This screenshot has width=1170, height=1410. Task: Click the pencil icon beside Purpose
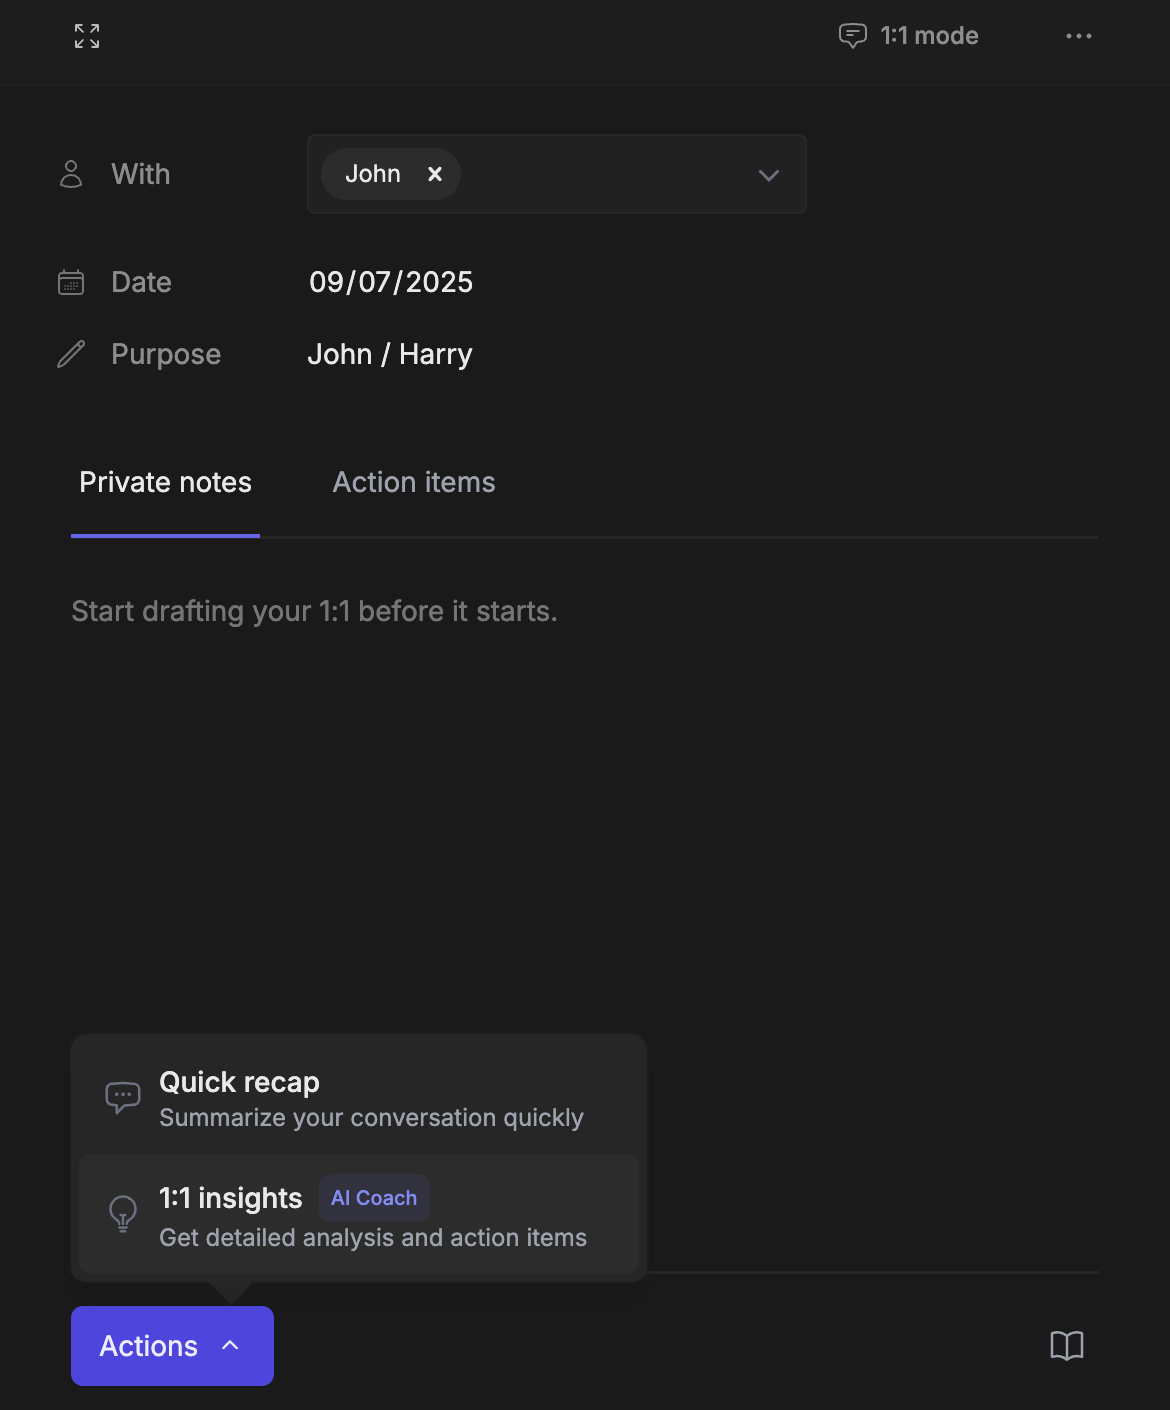coord(71,354)
